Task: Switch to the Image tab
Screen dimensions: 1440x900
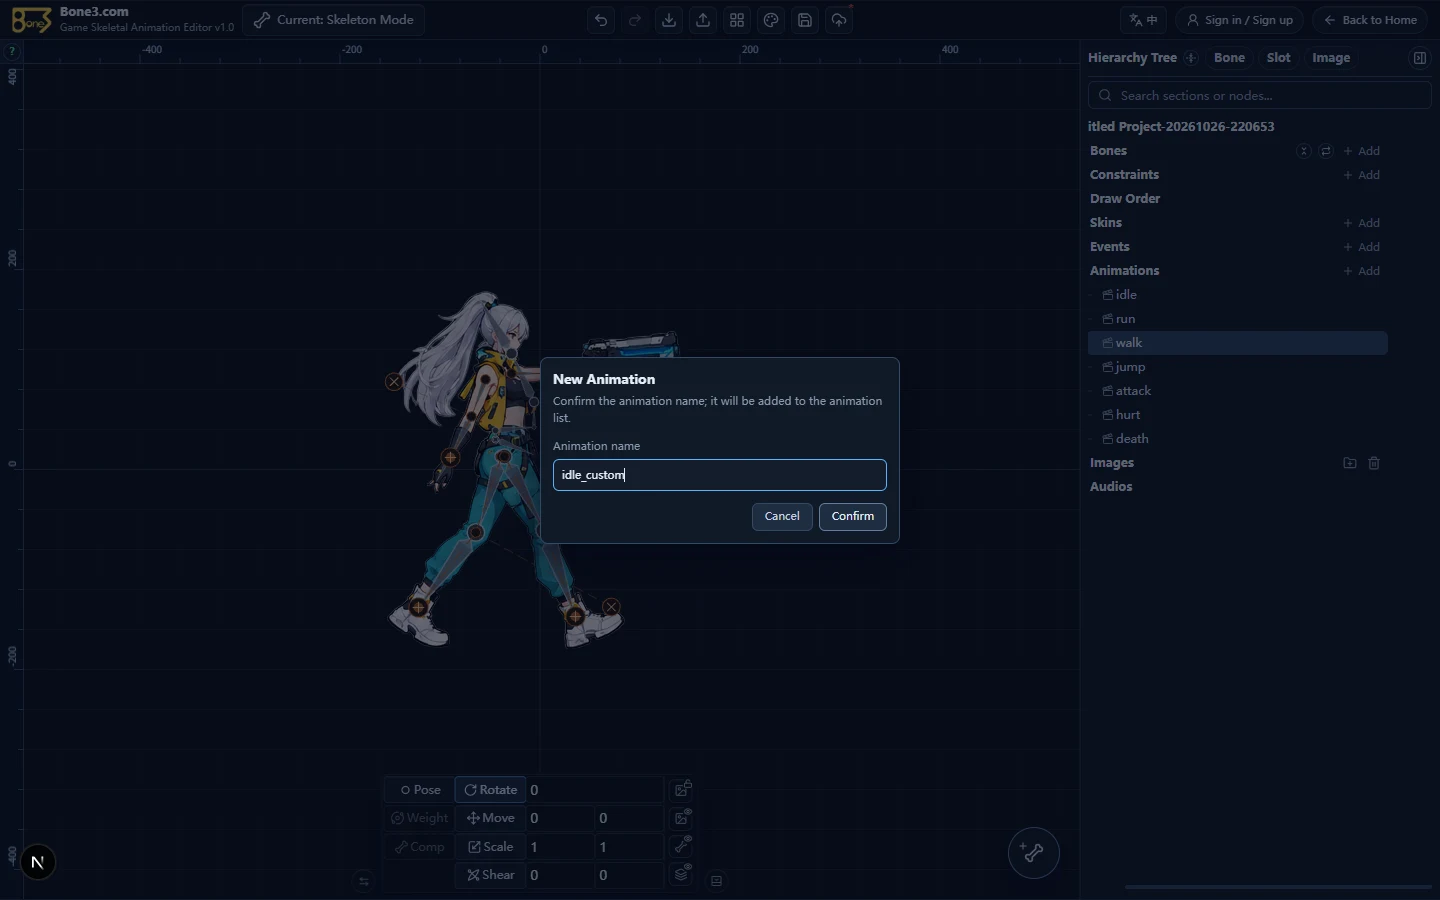Action: click(x=1331, y=58)
